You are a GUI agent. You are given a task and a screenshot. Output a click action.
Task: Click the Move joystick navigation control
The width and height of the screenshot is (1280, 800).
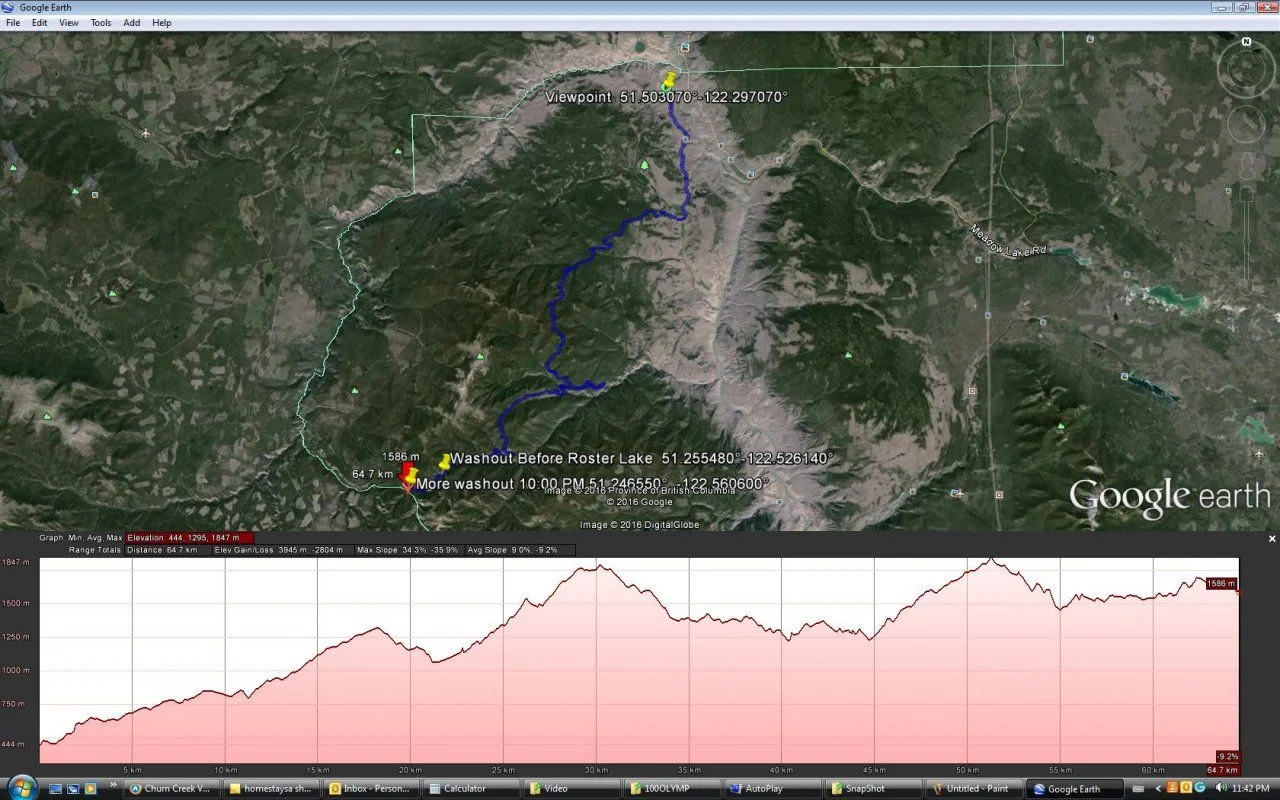pos(1246,124)
